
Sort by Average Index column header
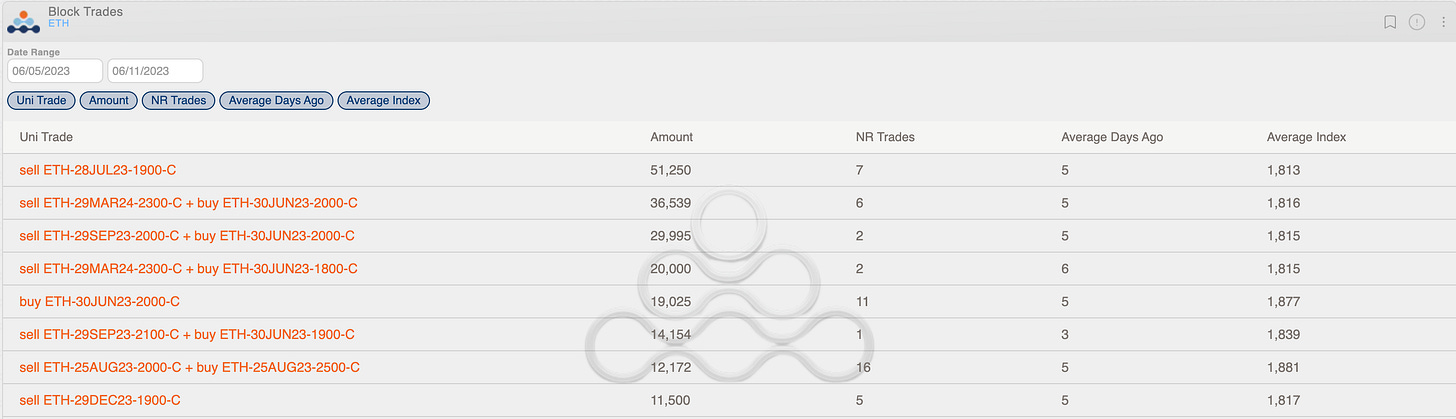tap(1306, 137)
